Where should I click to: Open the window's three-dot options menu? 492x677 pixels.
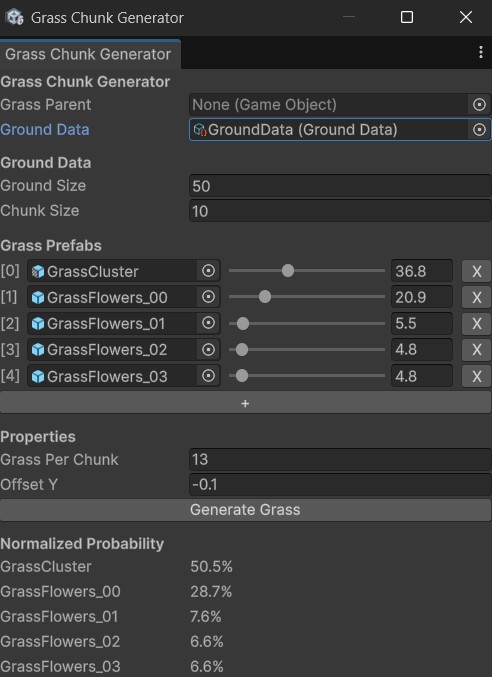tap(481, 52)
